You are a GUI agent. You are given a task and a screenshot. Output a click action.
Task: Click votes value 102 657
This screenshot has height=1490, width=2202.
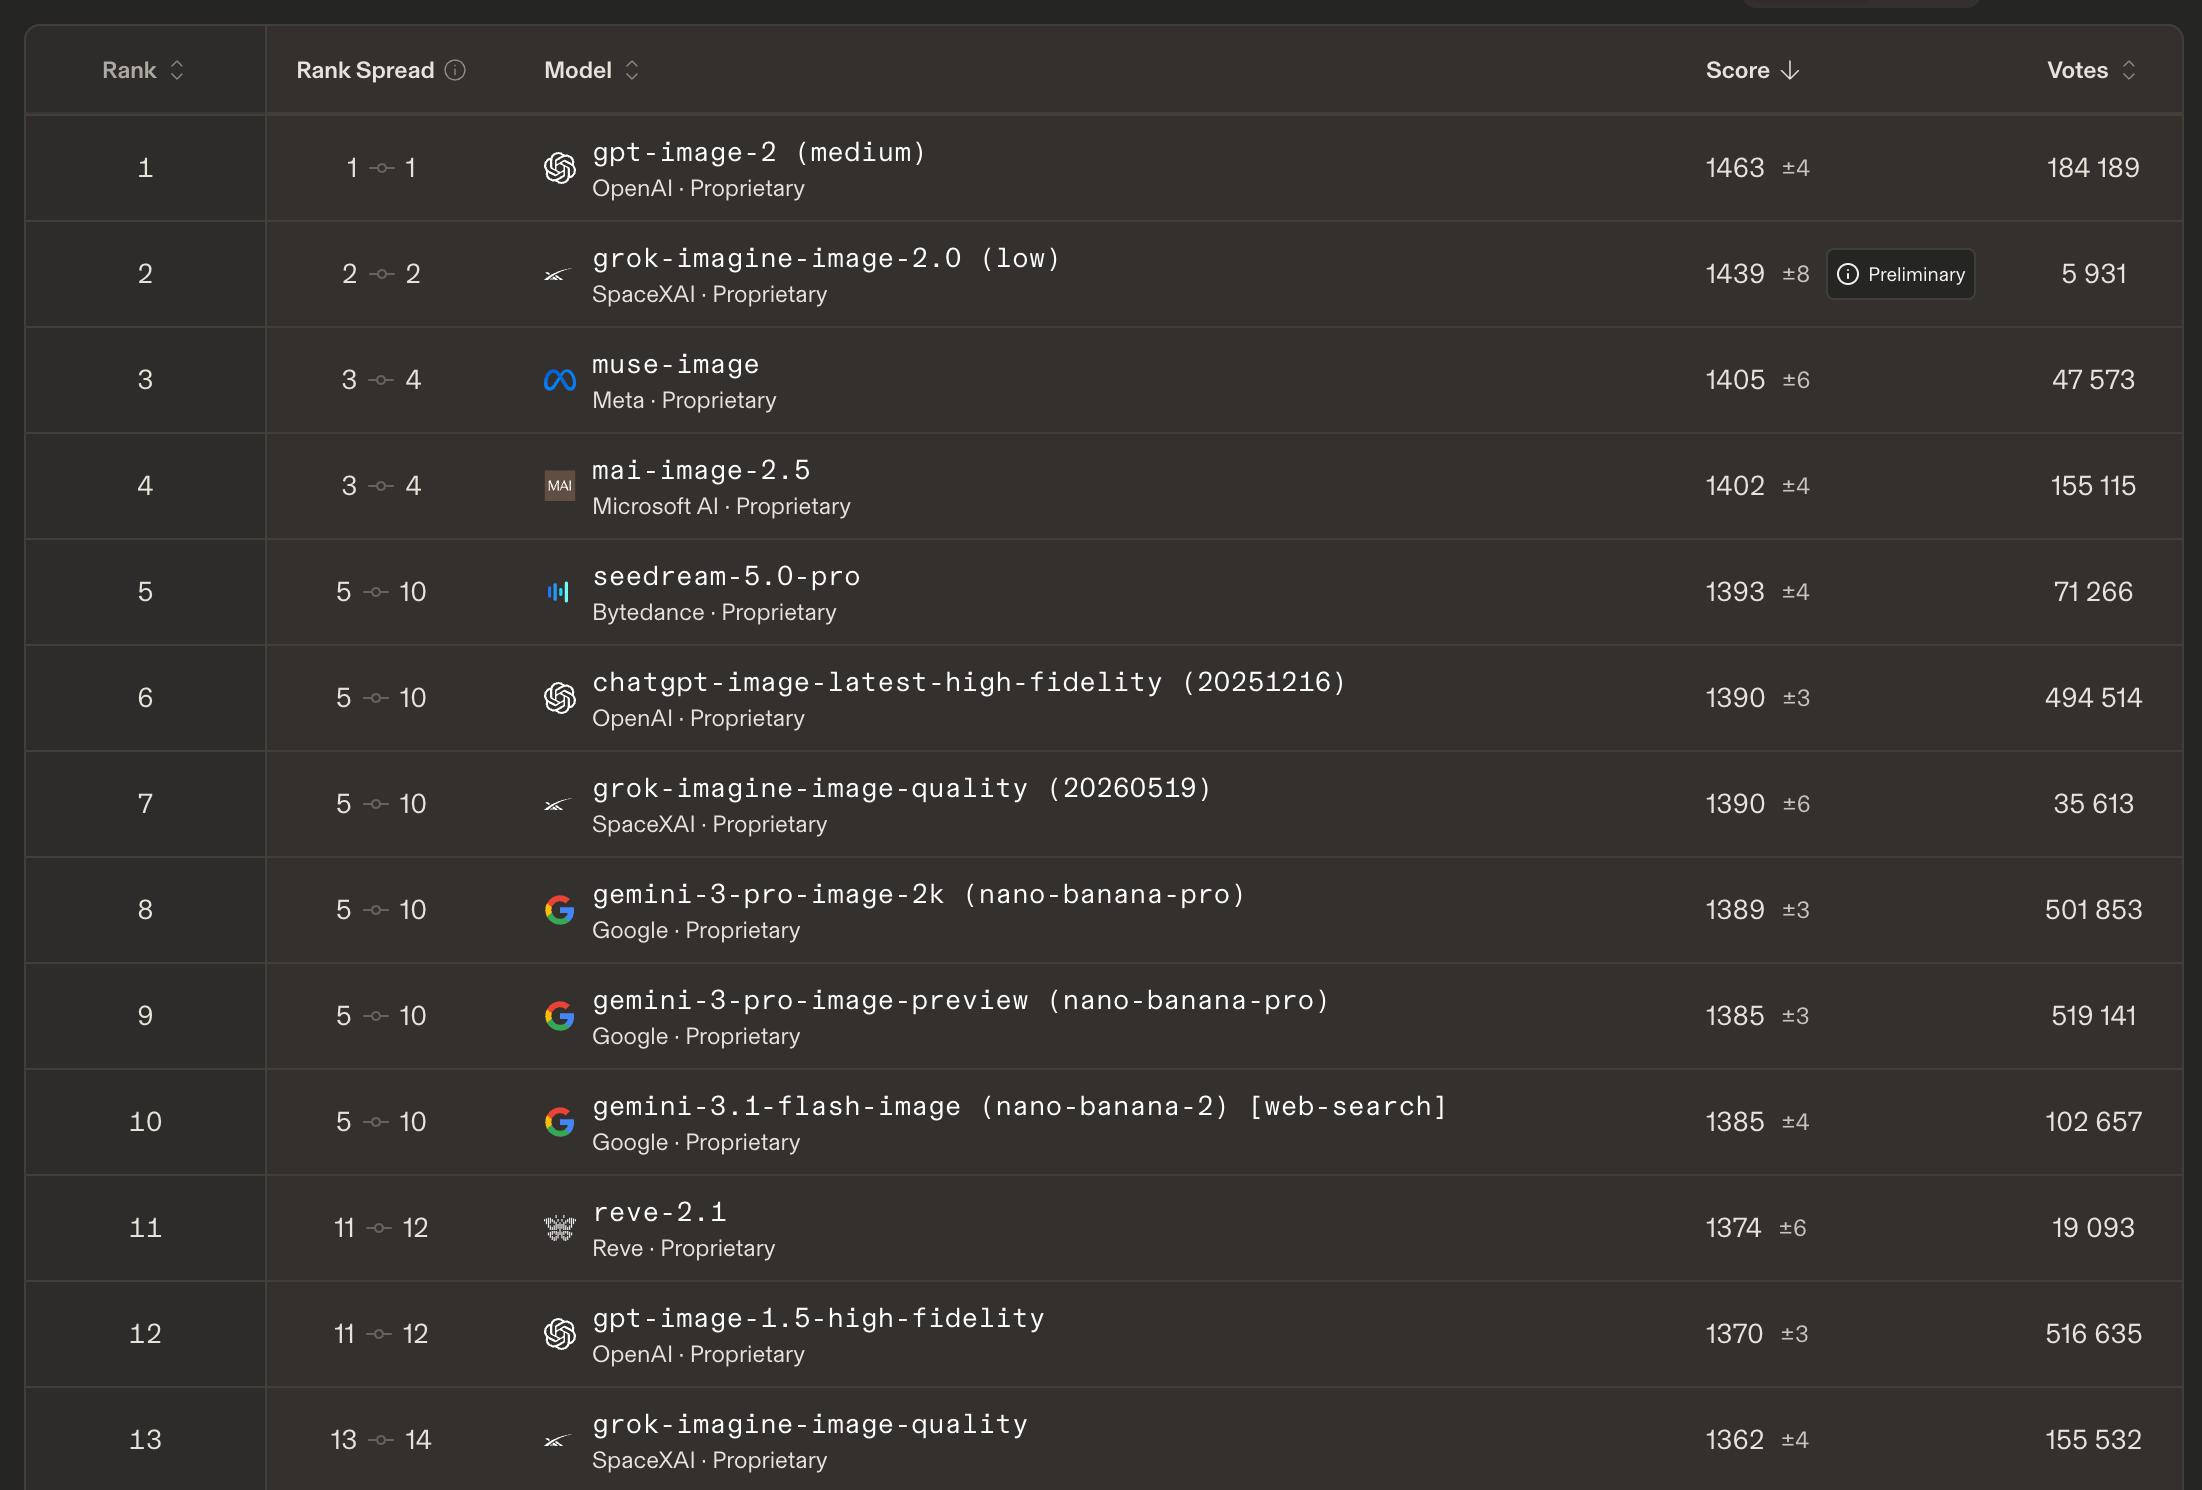2093,1122
